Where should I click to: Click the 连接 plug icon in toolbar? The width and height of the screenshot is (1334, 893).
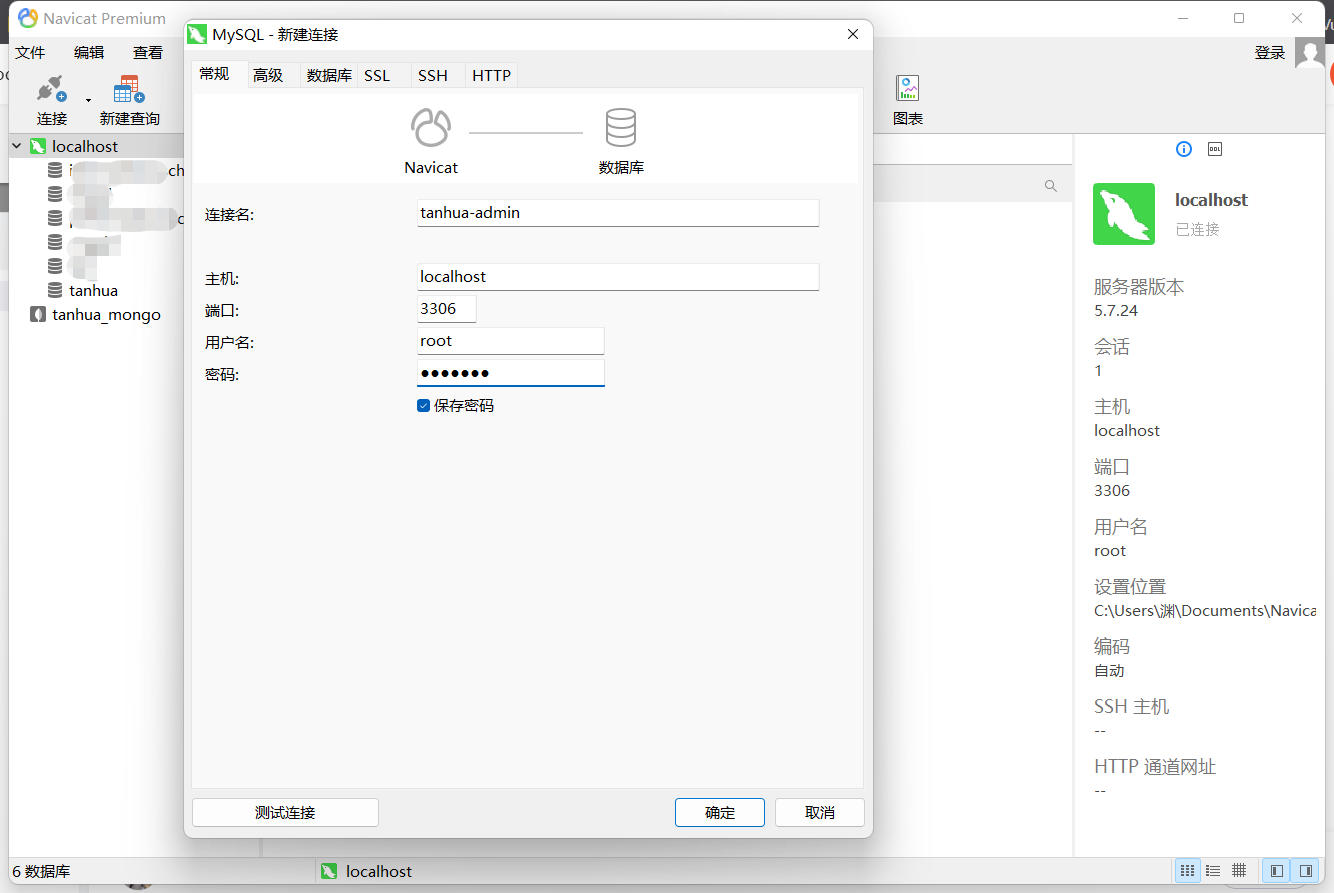pyautogui.click(x=51, y=90)
